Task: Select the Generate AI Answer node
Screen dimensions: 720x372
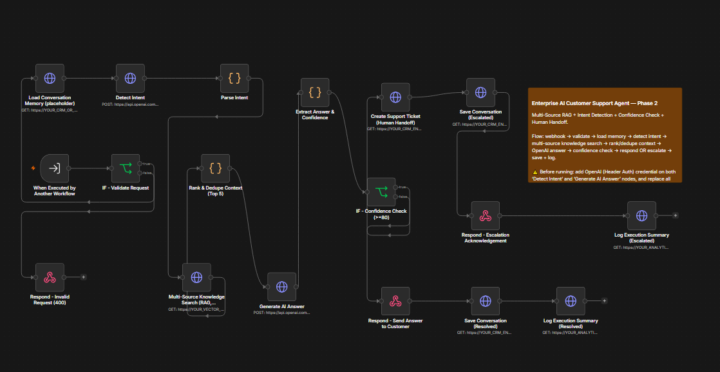Action: pos(281,287)
